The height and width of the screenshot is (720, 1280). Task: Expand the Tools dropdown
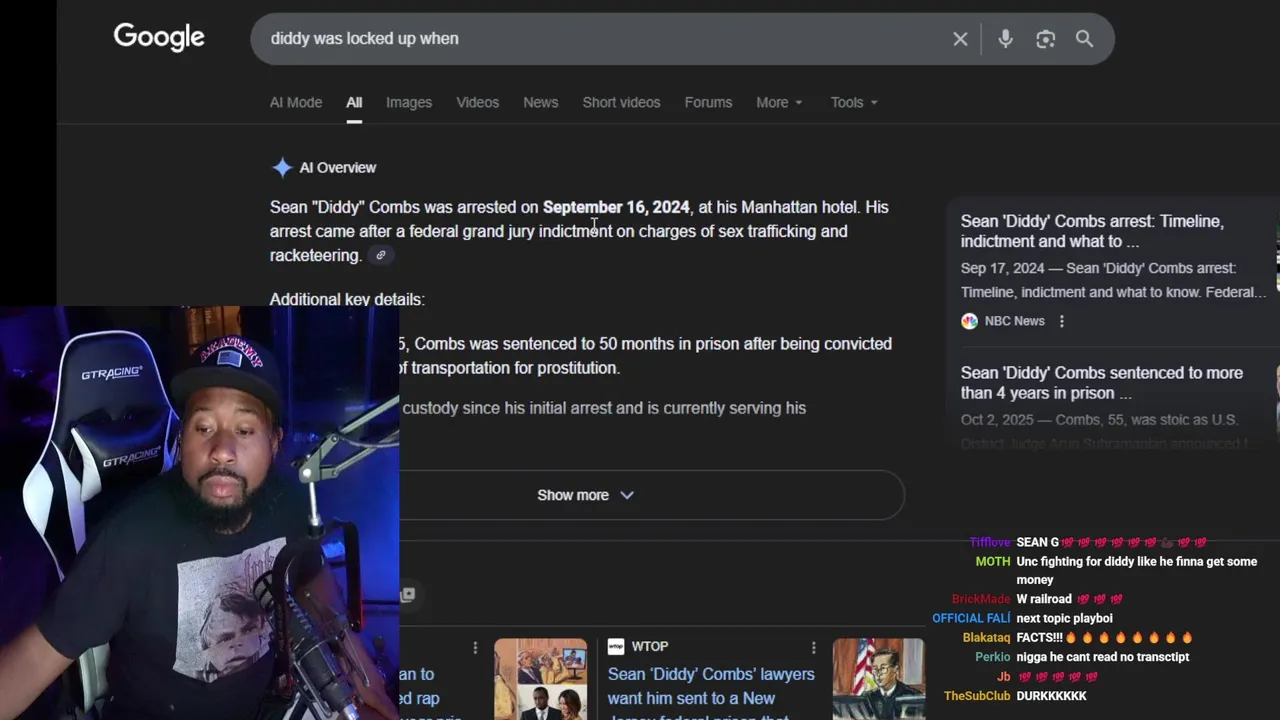pyautogui.click(x=854, y=102)
